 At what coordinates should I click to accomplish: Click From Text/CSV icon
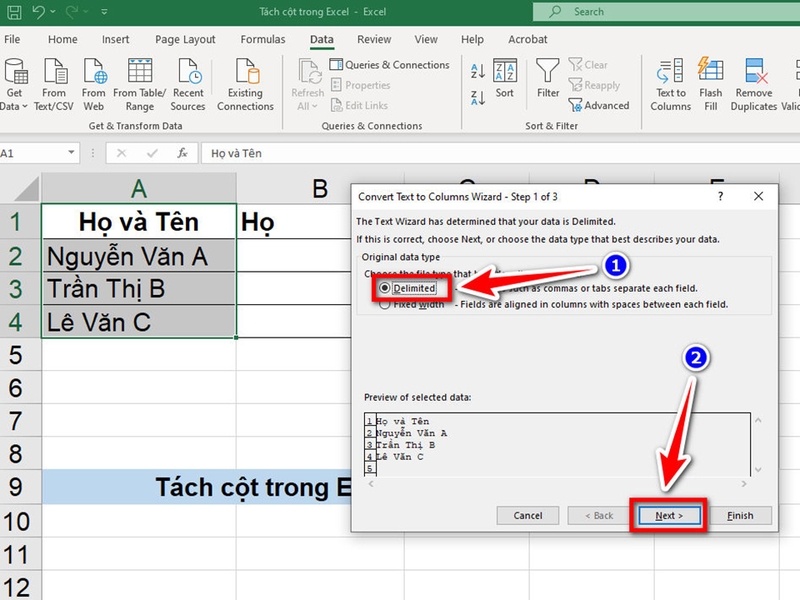coord(54,84)
